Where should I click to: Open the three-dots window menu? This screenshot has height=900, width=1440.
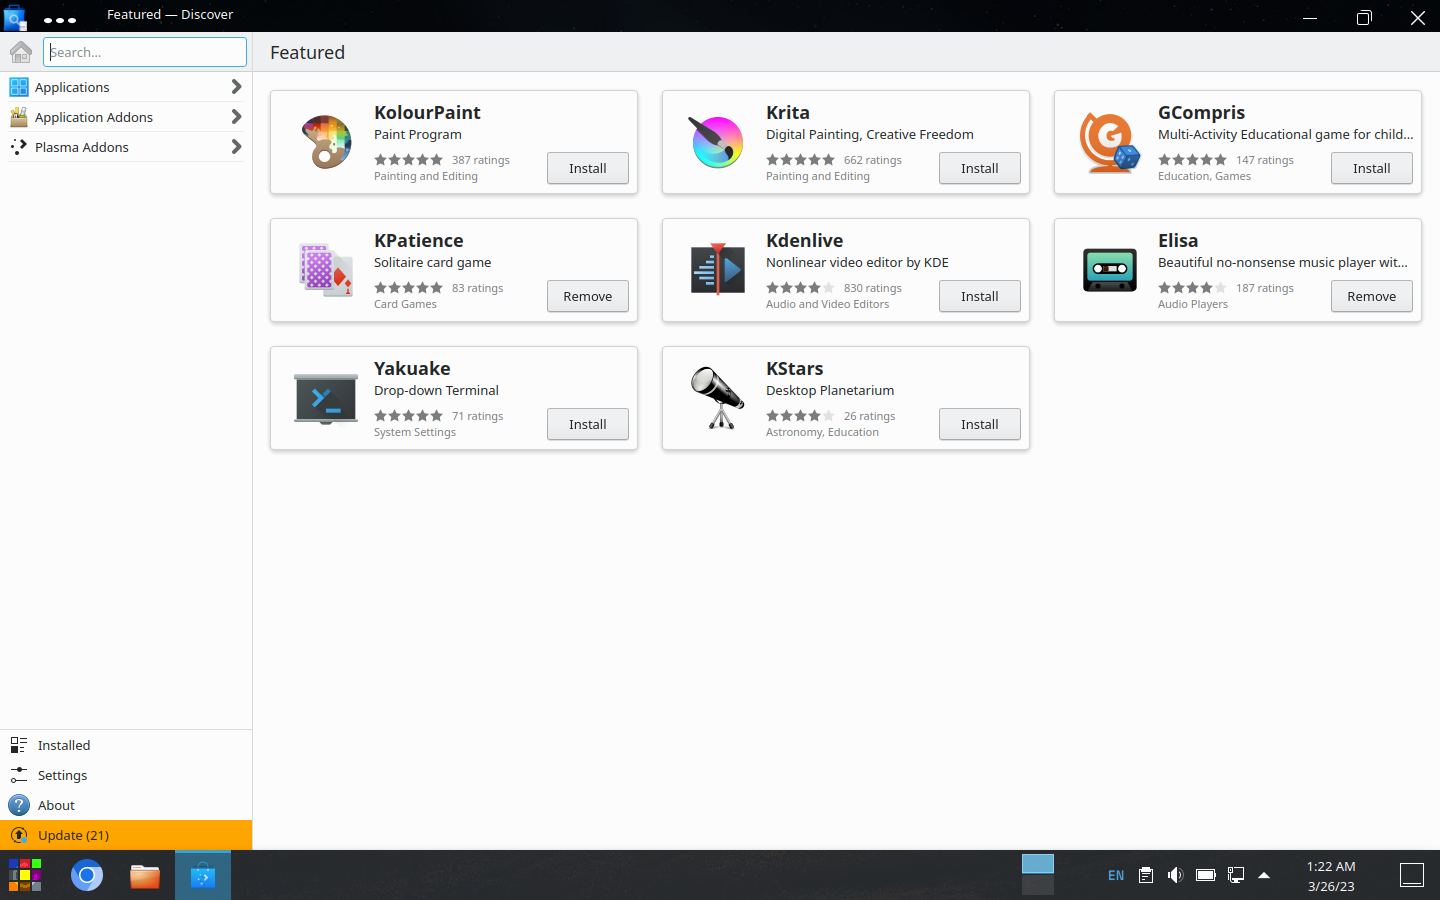60,19
